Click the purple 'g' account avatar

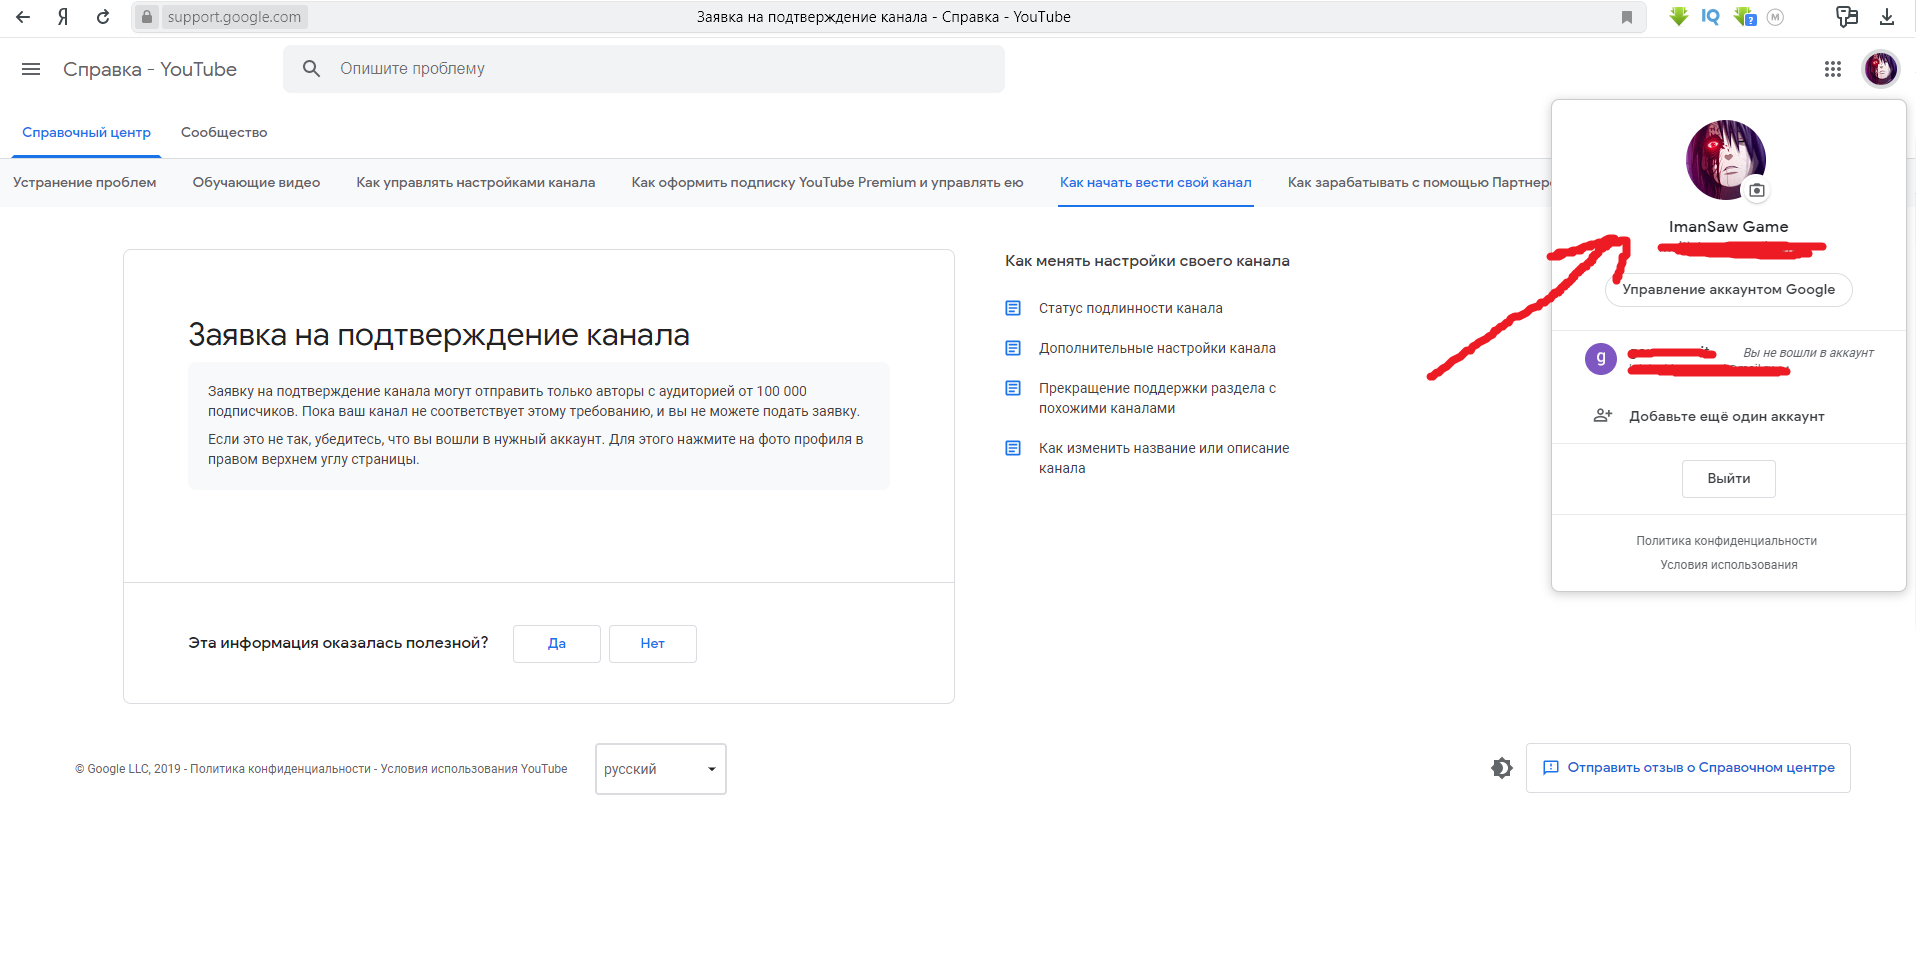[1601, 358]
